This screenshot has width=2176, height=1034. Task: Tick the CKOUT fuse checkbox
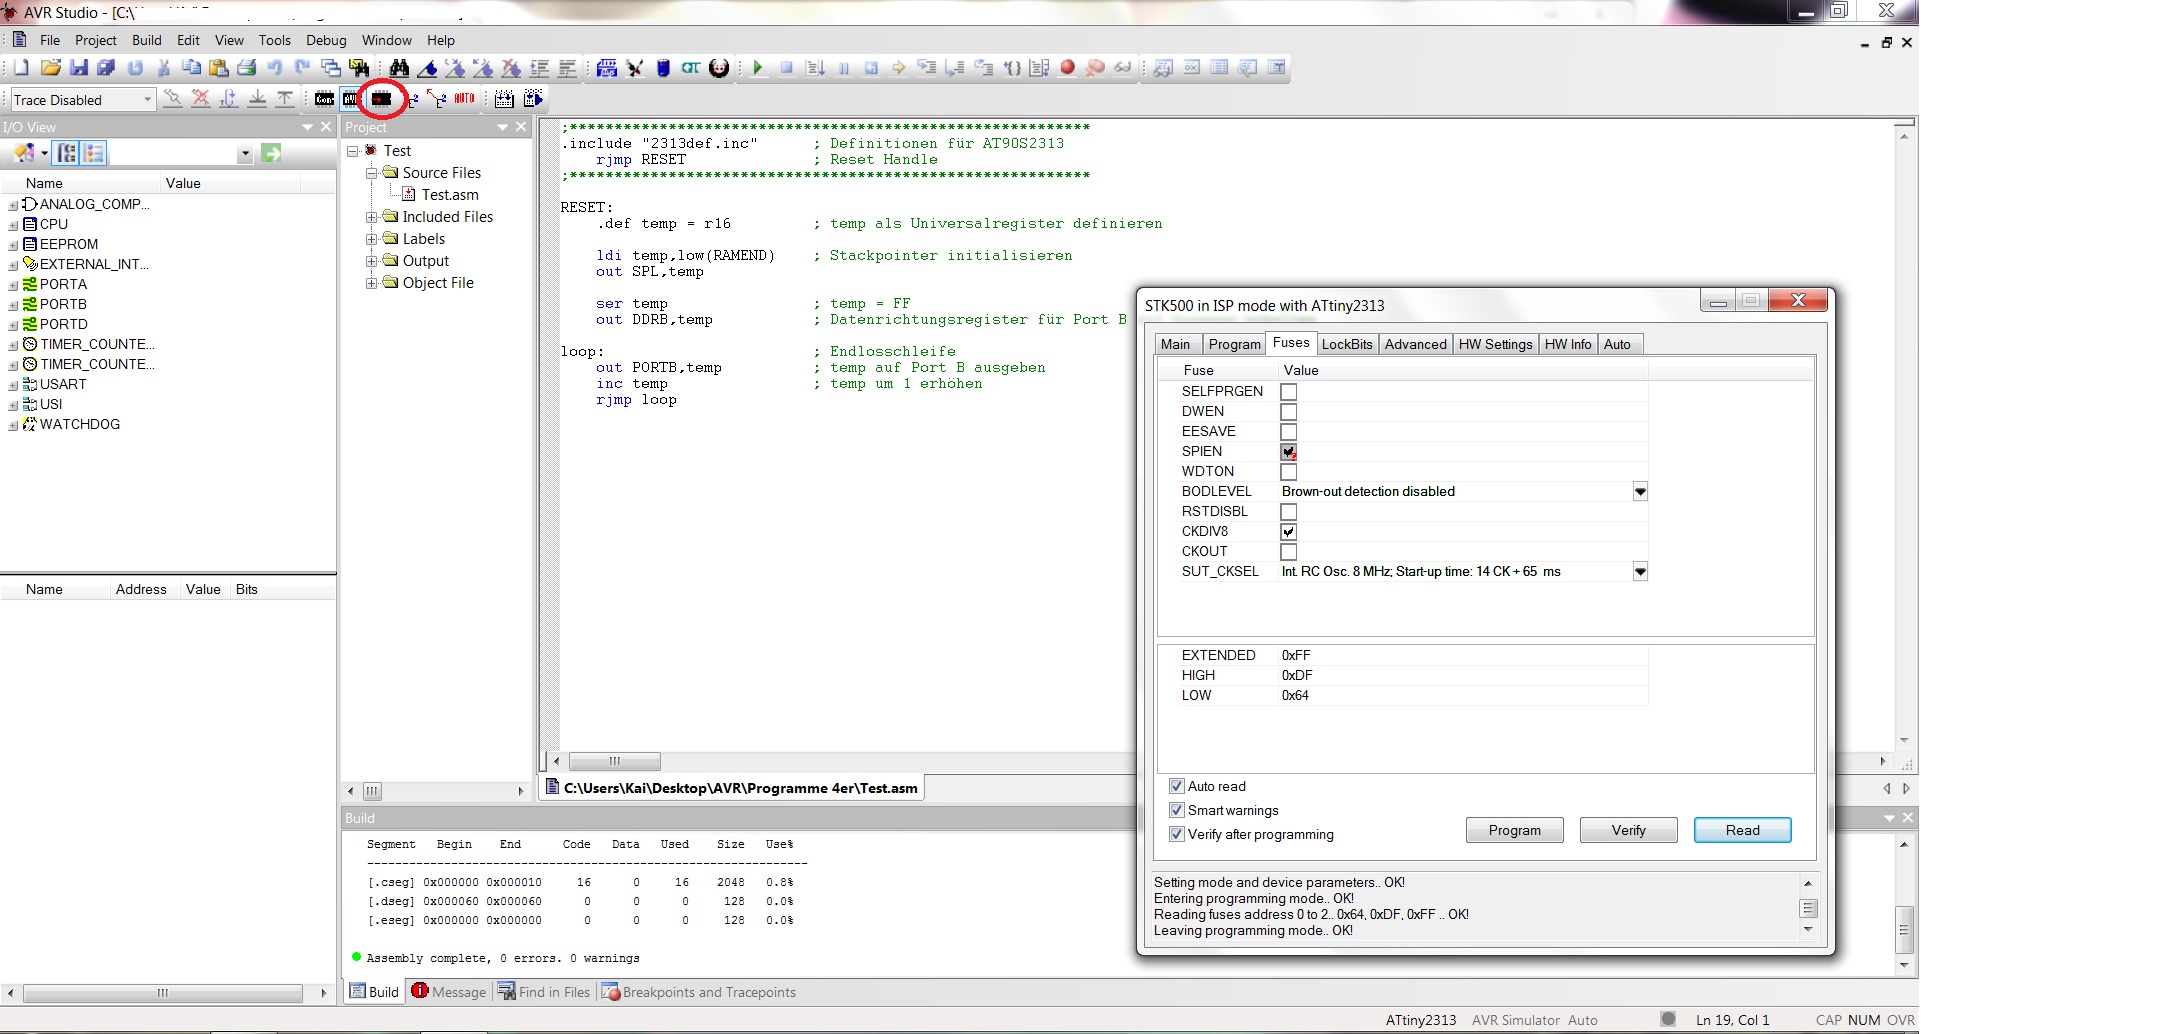point(1288,552)
